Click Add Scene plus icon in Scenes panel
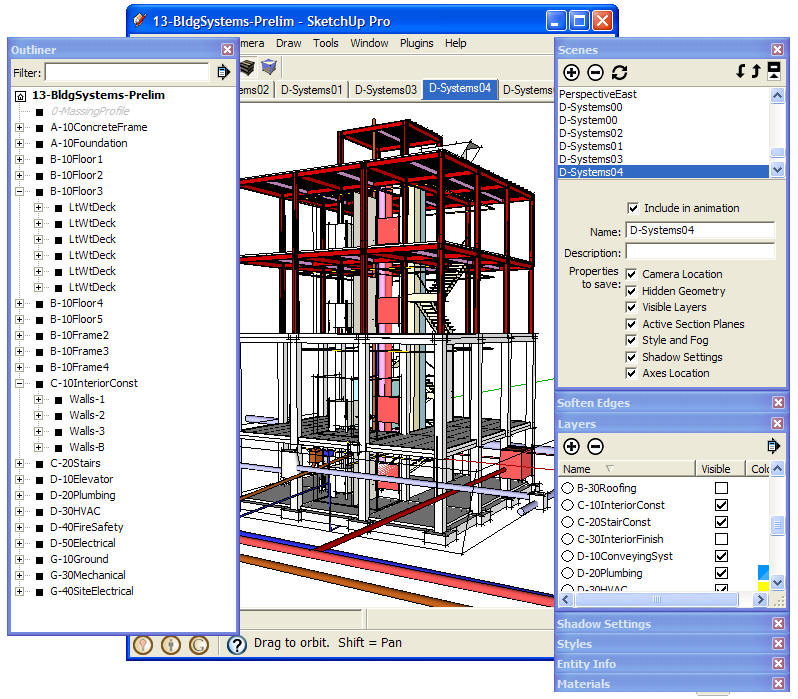798x699 pixels. click(x=571, y=72)
